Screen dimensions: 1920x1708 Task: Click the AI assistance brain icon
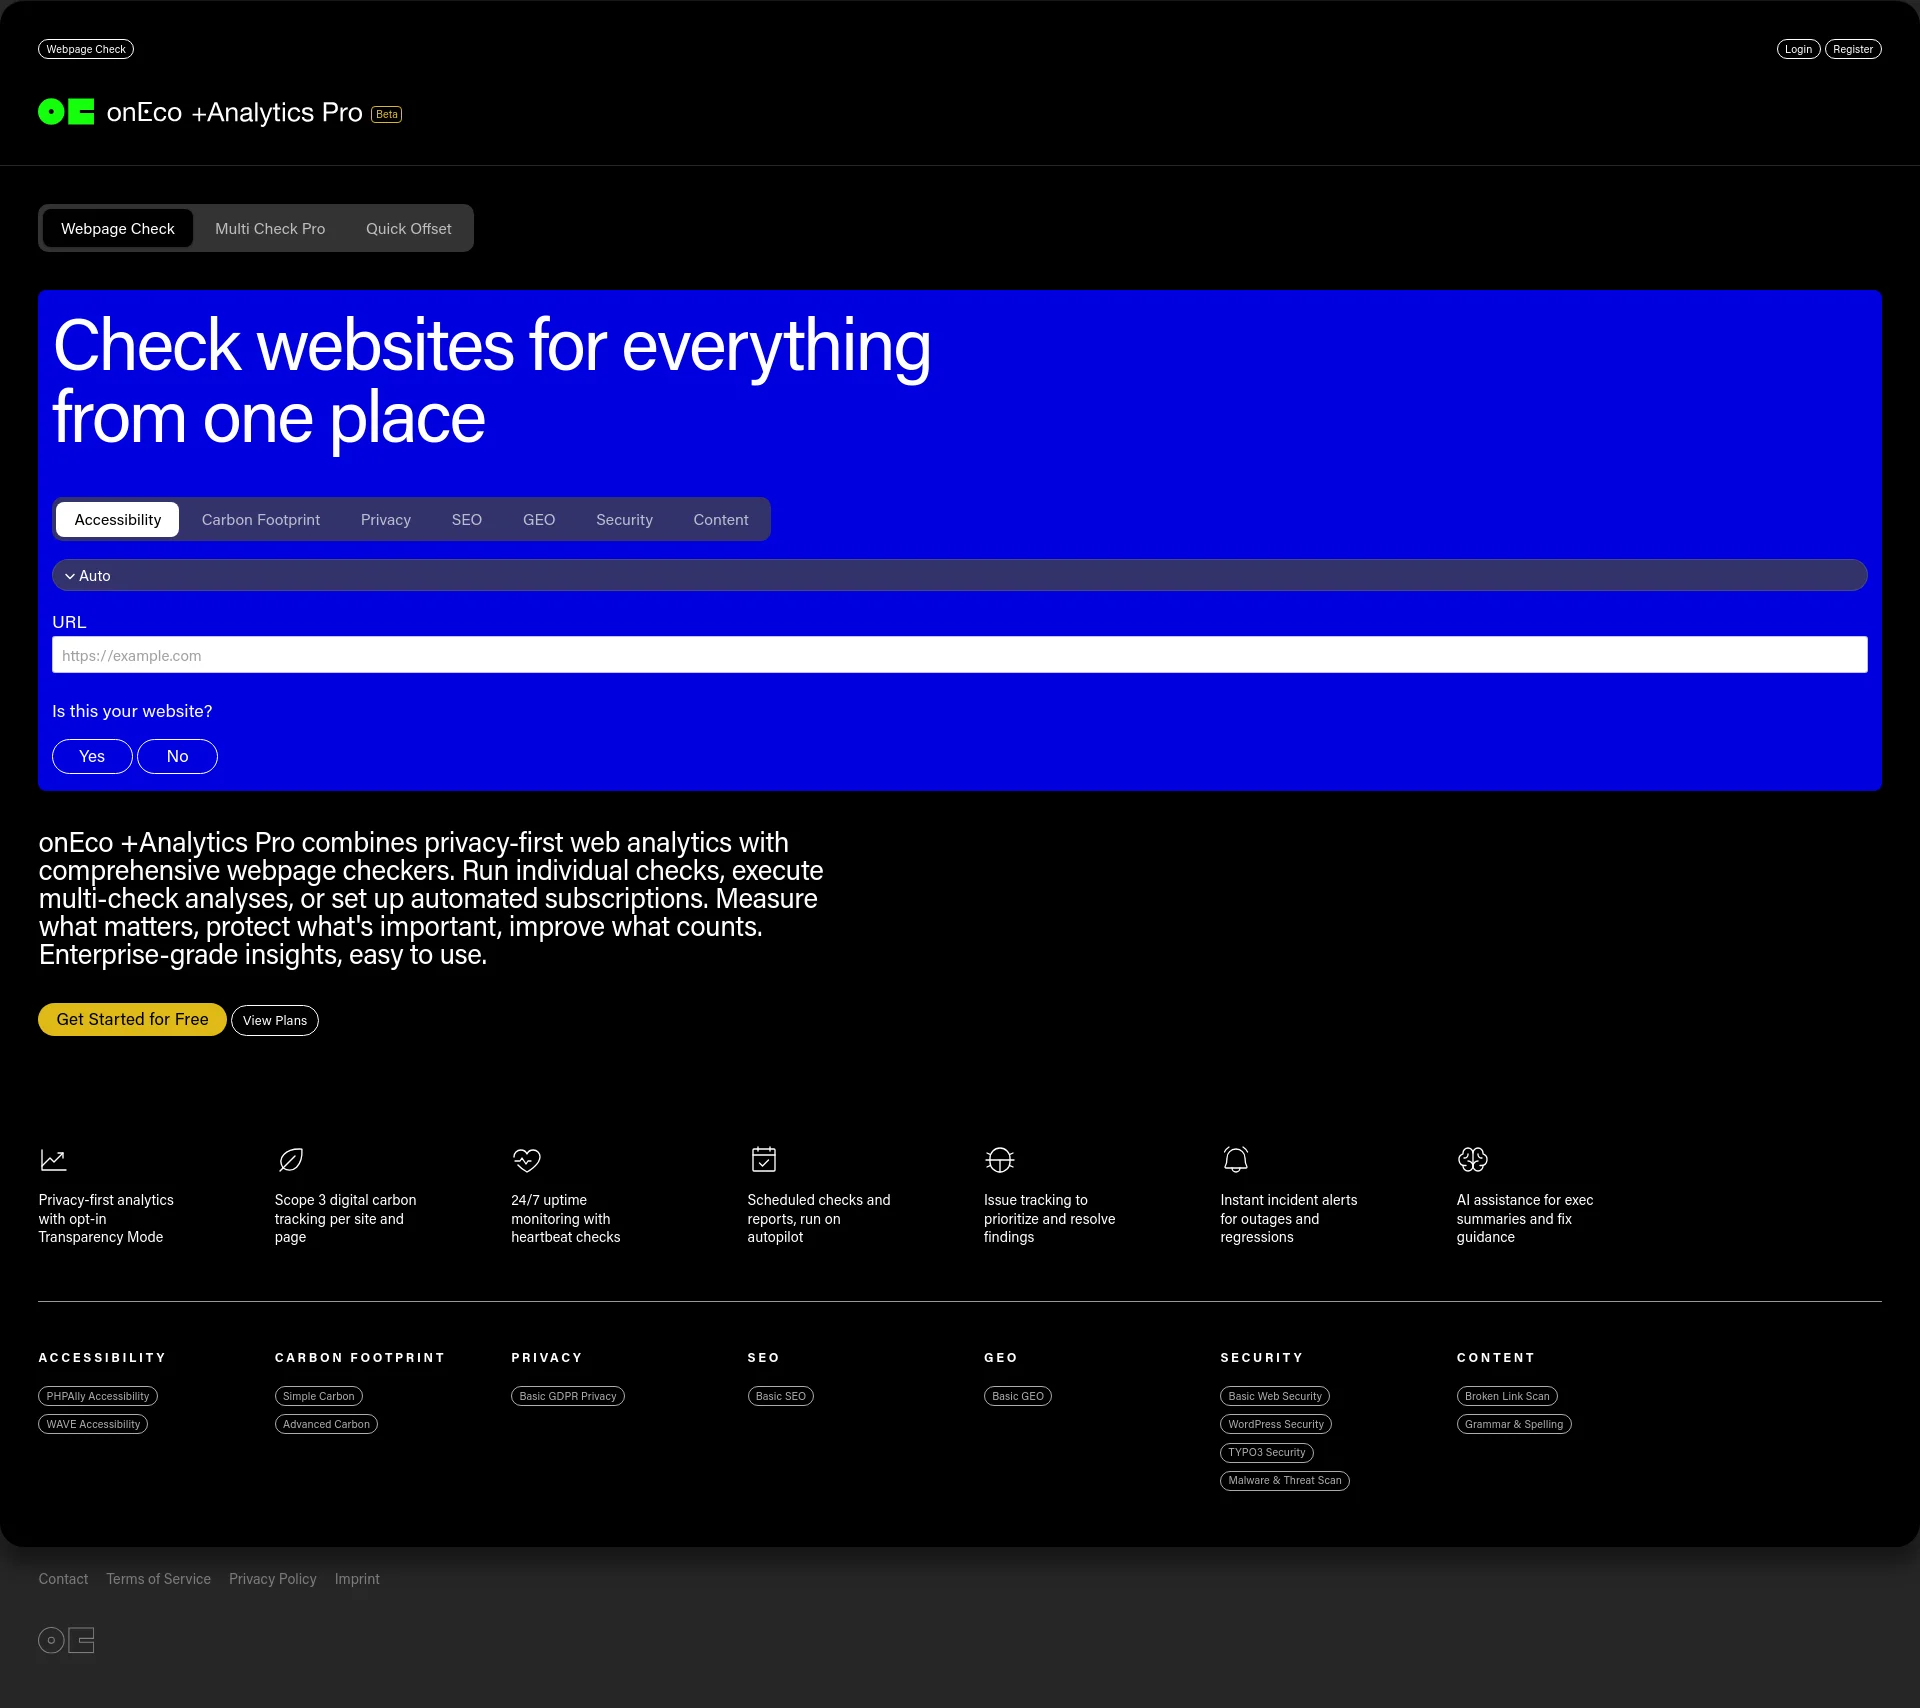(x=1473, y=1159)
